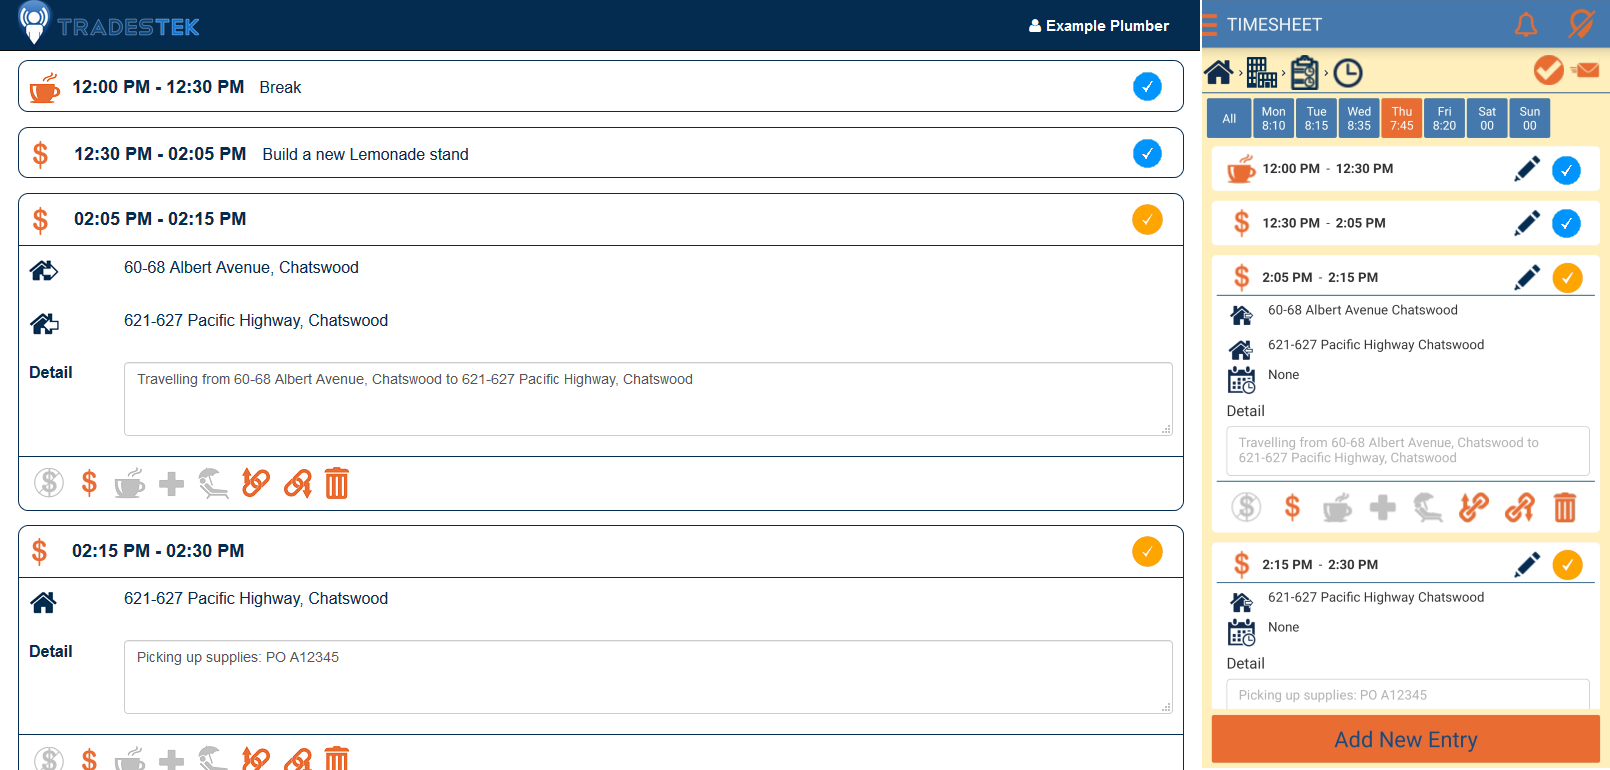Click link-up icon in left 02:05 PM entry toolbar
Viewport: 1610px width, 770px height.
pos(256,484)
